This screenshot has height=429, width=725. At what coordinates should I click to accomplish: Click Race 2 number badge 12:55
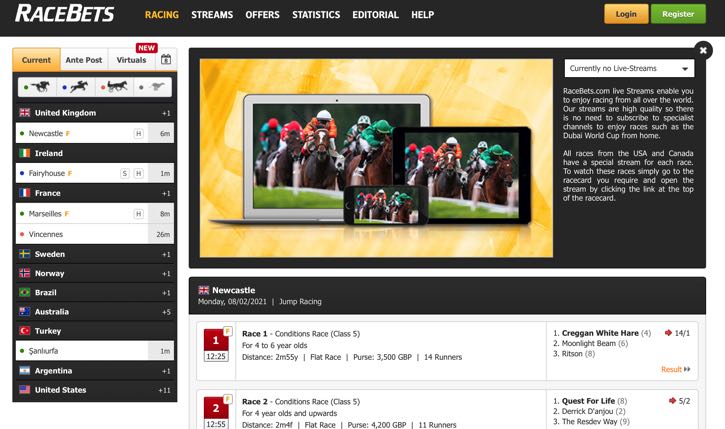click(216, 412)
